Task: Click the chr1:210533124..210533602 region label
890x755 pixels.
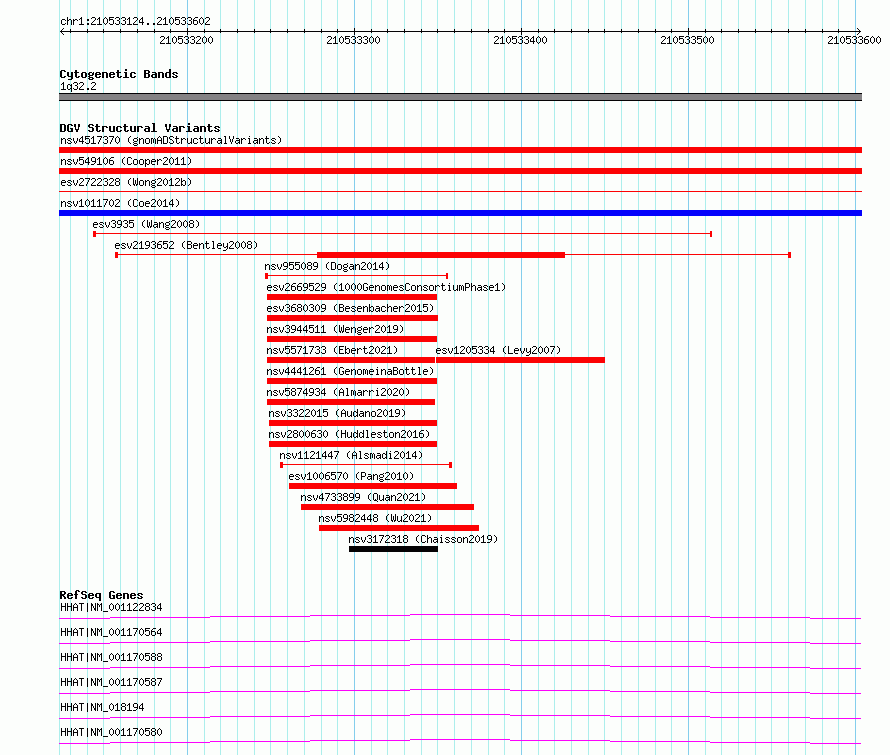Action: [135, 21]
